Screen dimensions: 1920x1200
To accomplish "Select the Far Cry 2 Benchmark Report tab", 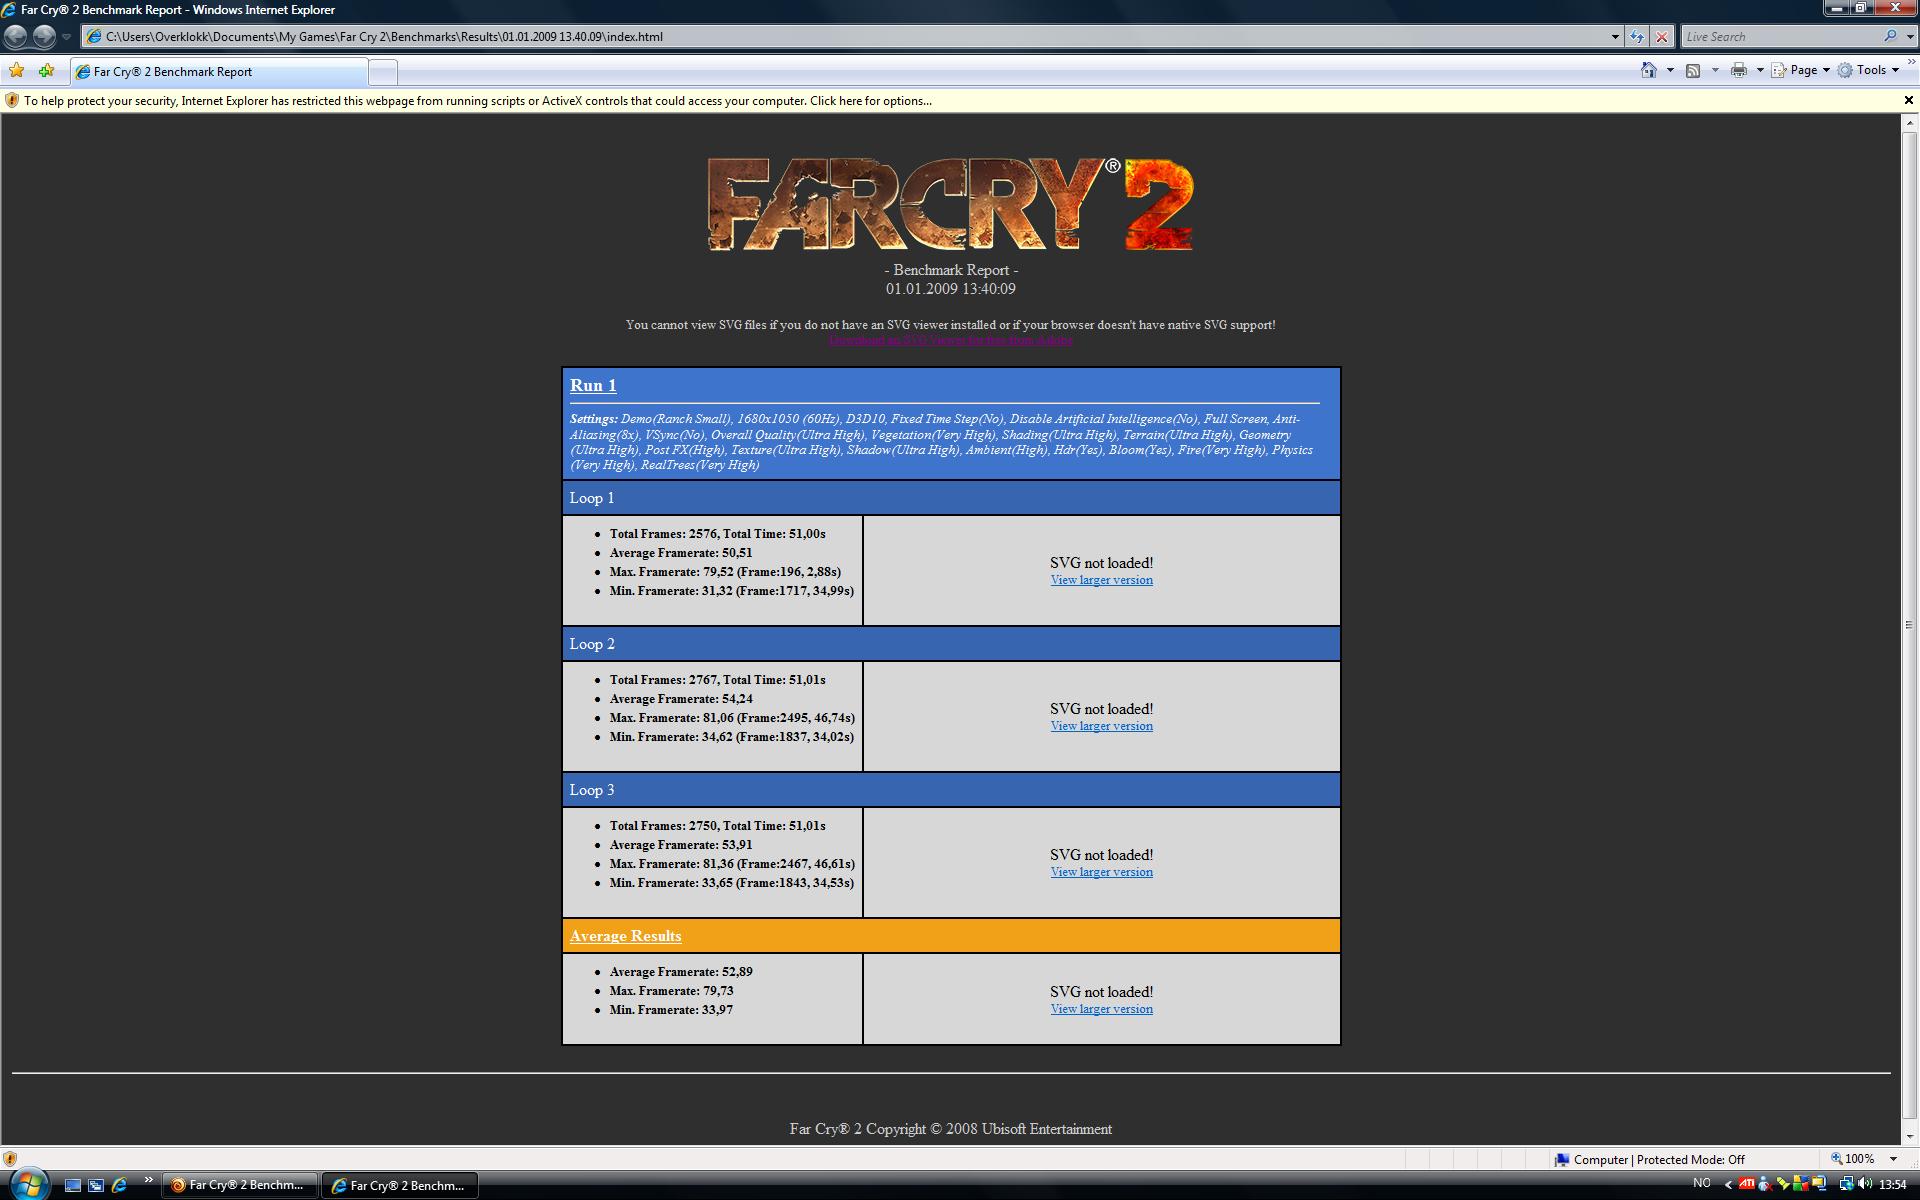I will (218, 72).
